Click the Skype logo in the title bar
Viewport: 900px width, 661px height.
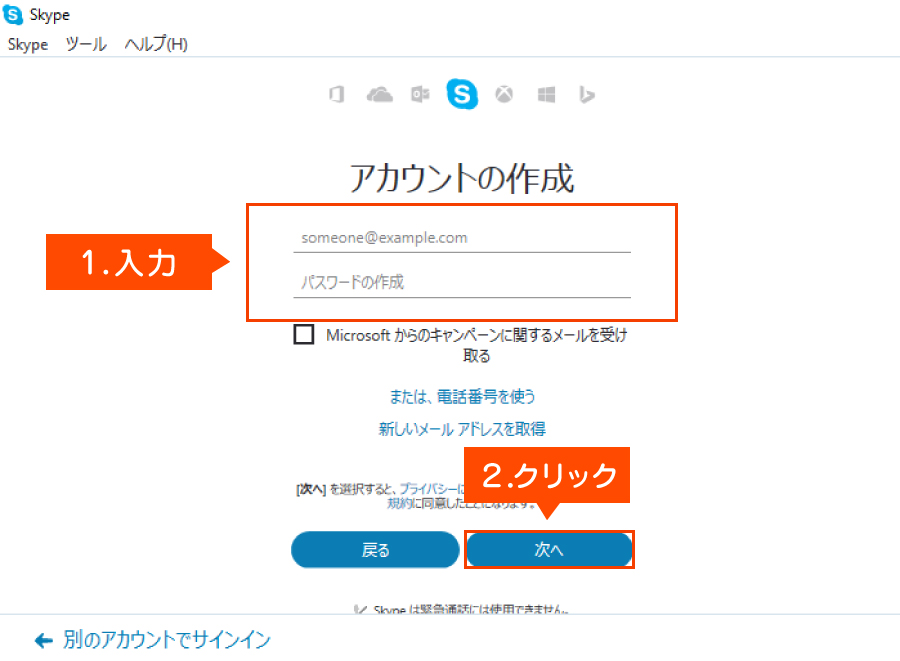pos(14,16)
